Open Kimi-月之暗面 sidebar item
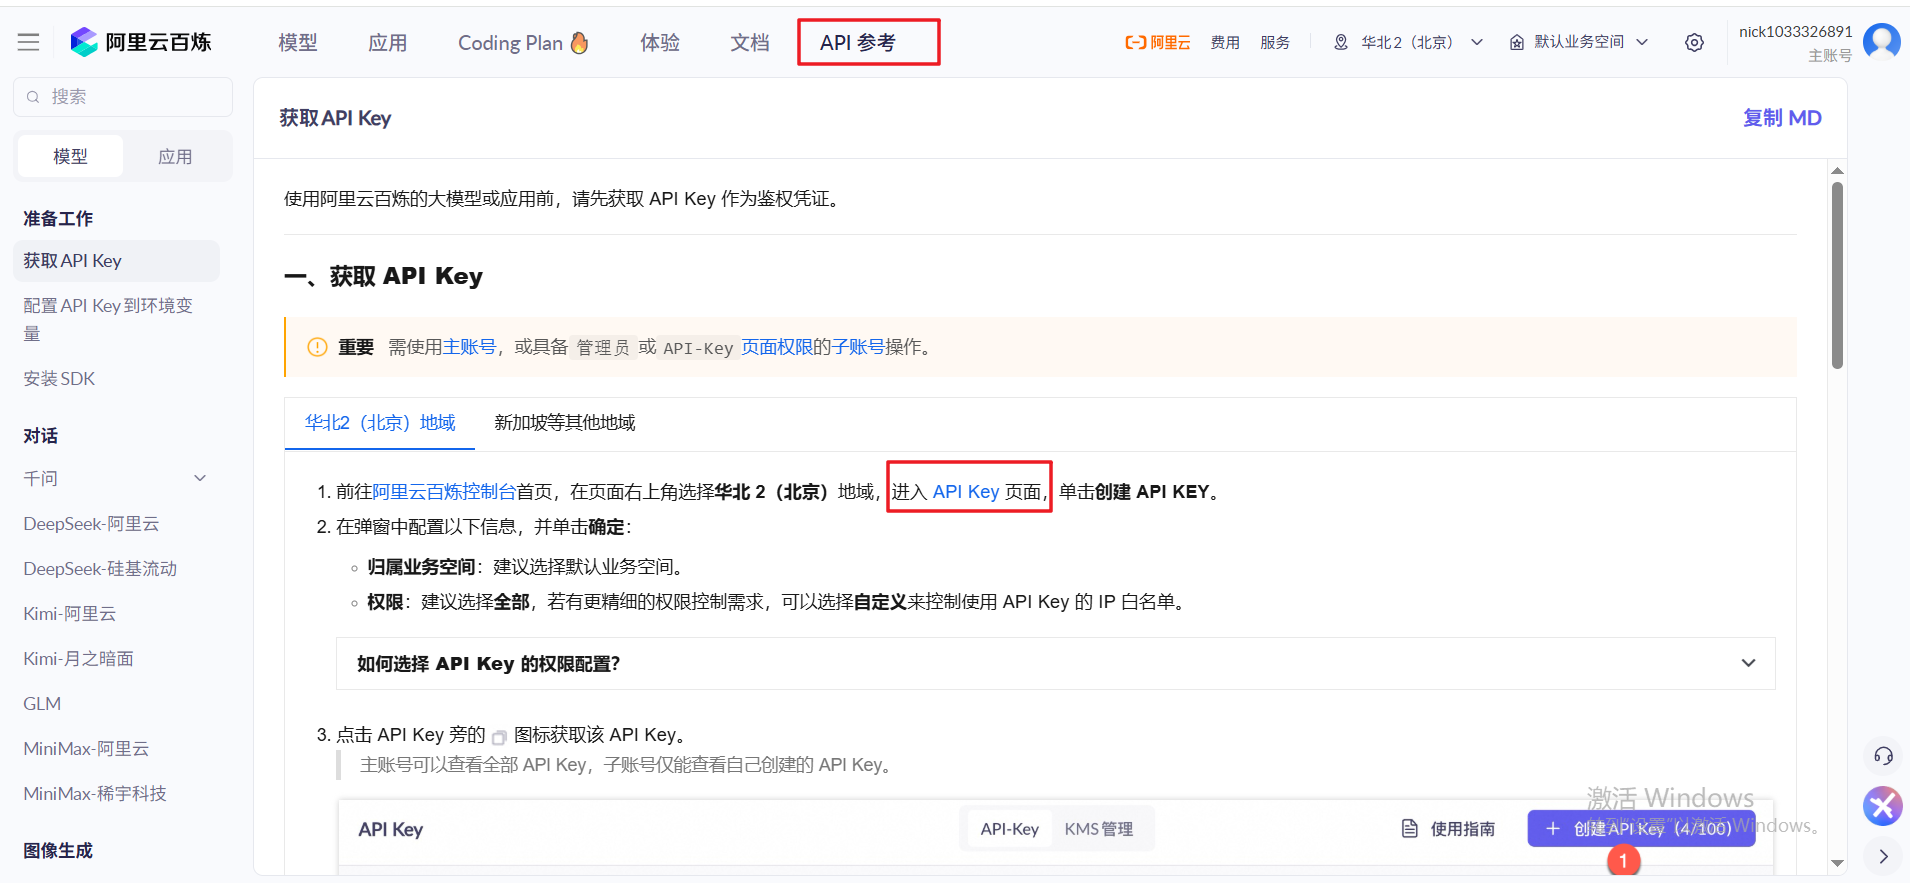 point(79,659)
